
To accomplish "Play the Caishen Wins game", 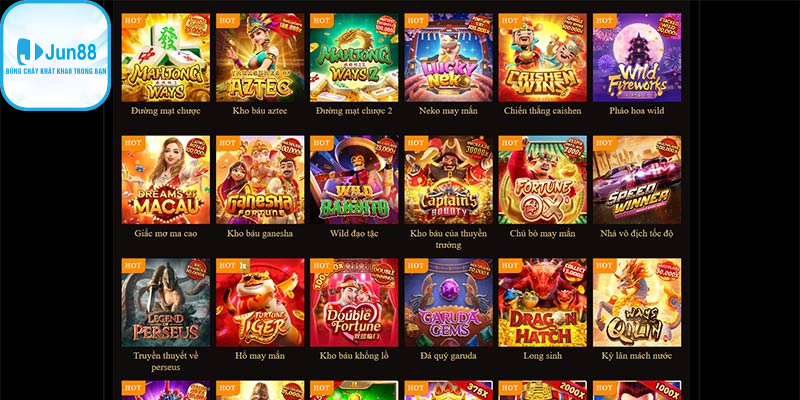I will pyautogui.click(x=542, y=58).
